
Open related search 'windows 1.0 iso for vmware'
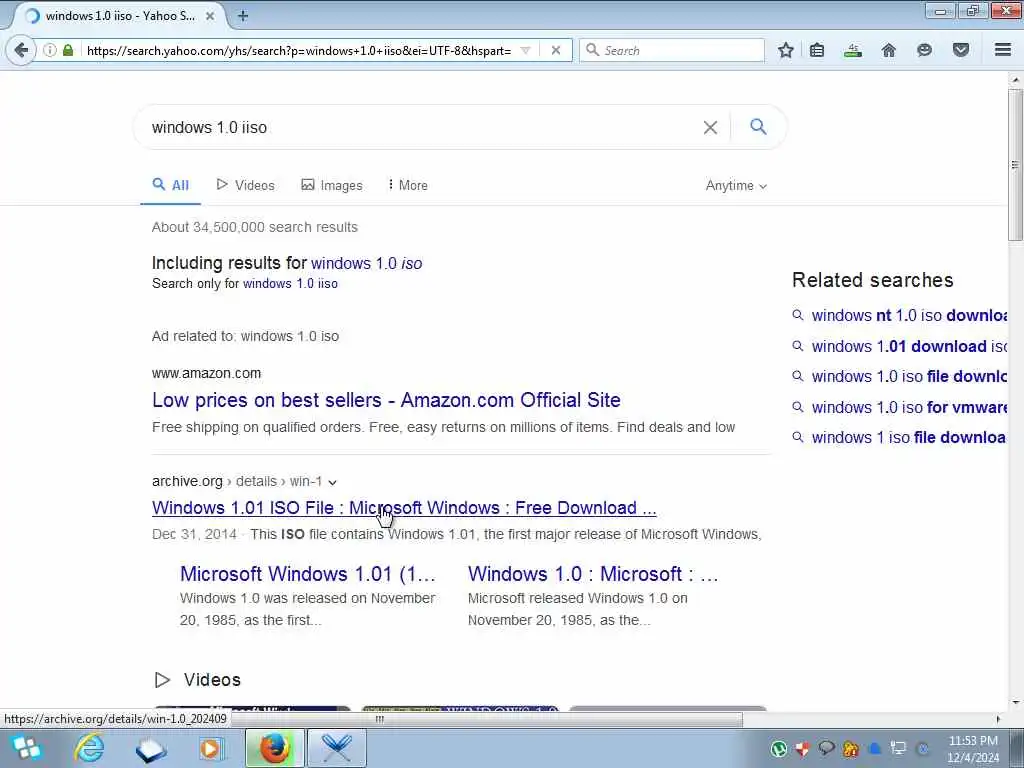908,408
